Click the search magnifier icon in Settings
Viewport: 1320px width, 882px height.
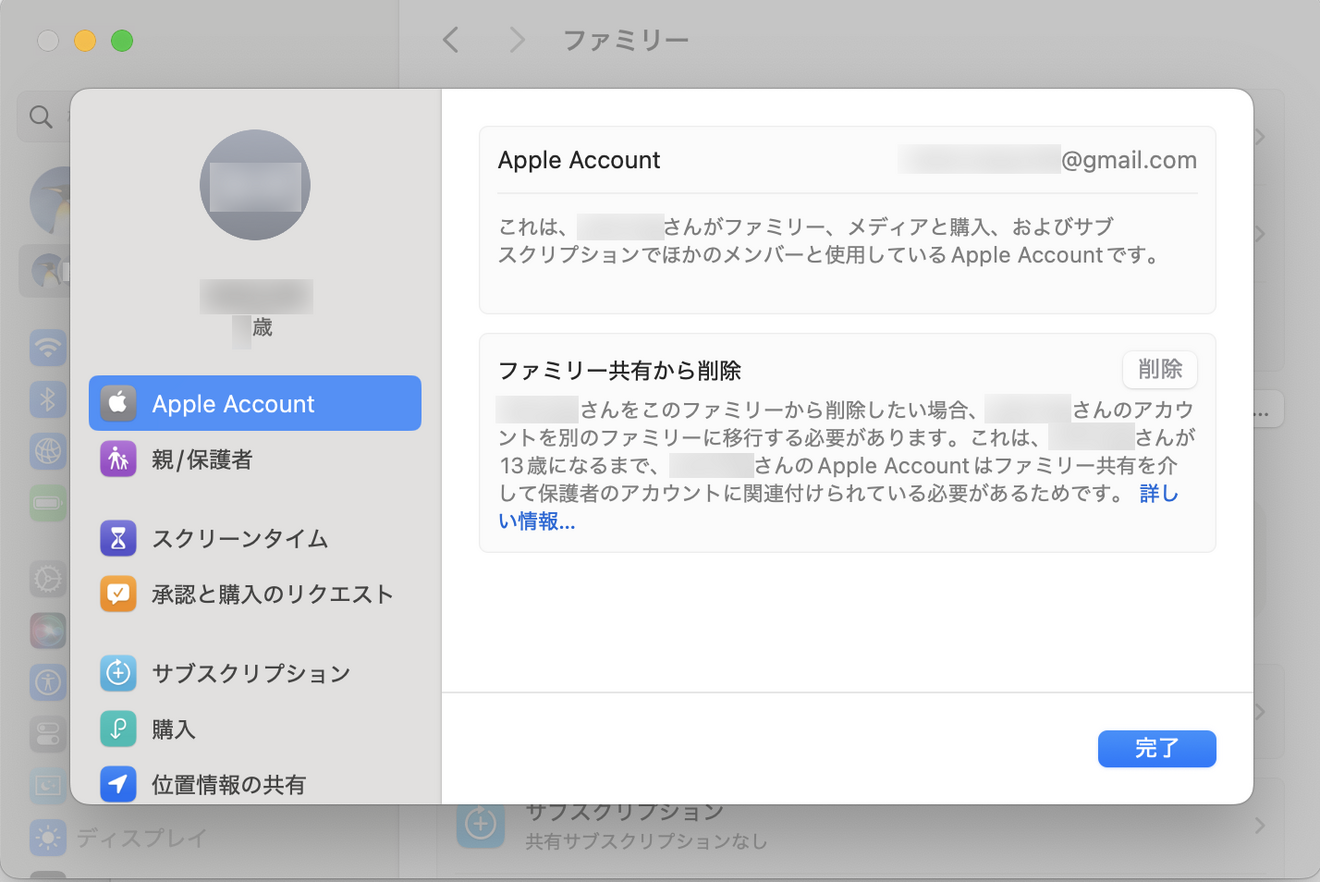point(41,117)
